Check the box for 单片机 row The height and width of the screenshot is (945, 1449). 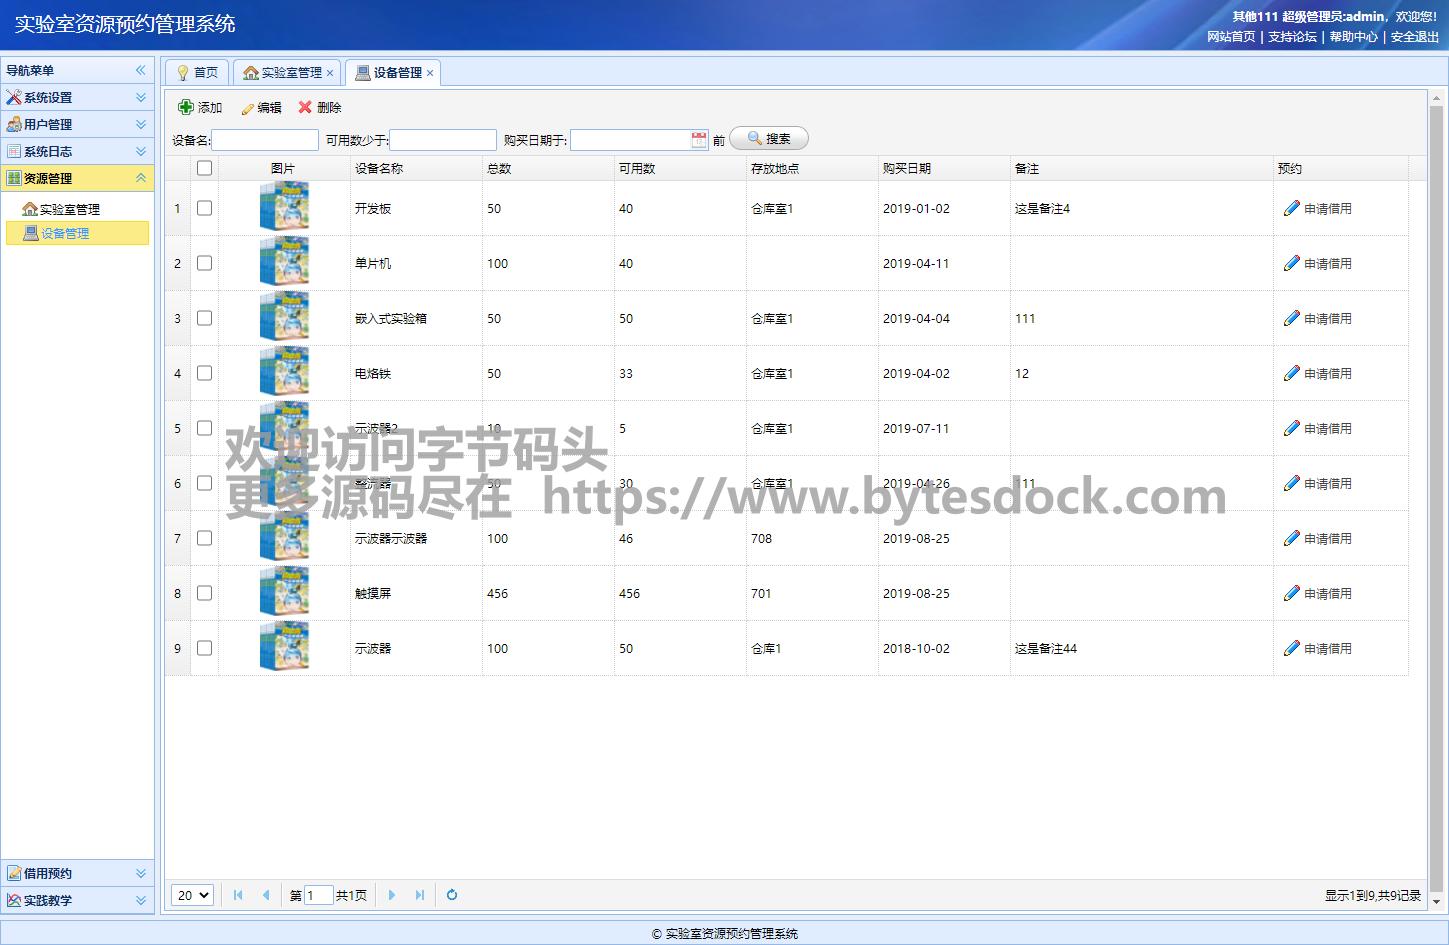click(x=205, y=264)
